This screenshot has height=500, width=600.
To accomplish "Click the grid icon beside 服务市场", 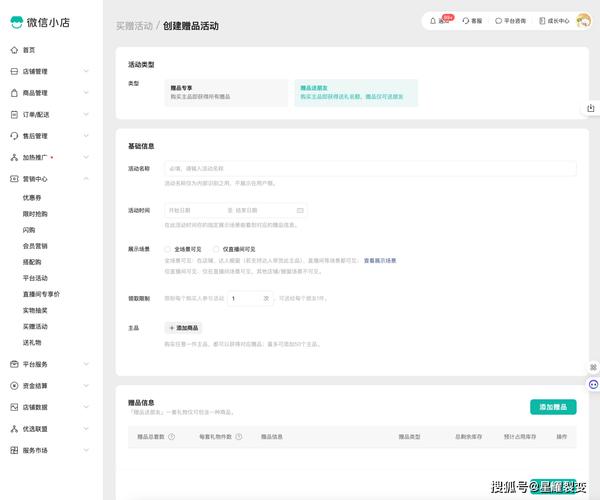I will pos(14,450).
